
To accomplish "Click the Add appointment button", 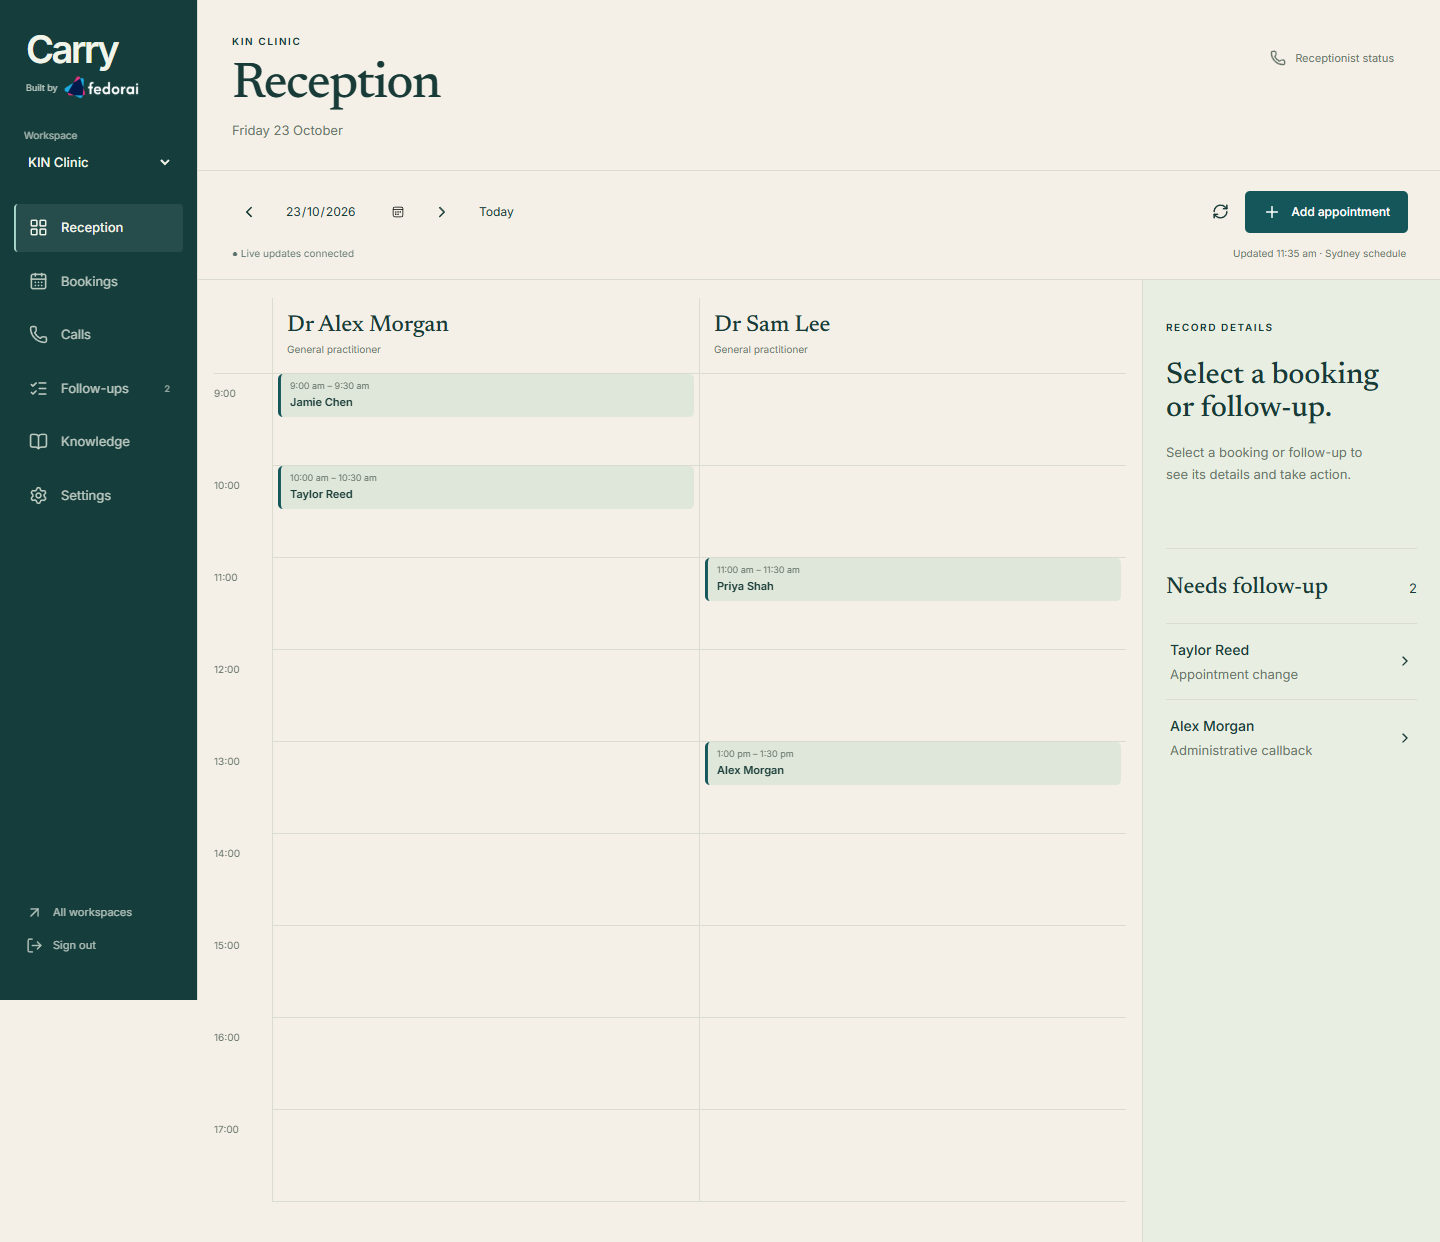I will [1326, 212].
